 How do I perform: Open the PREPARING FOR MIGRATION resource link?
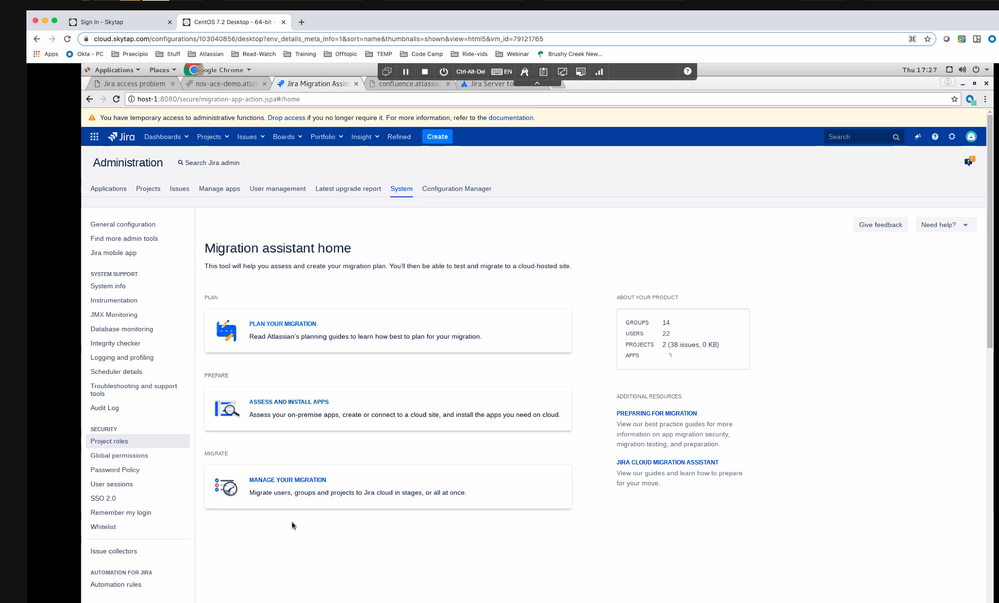tap(656, 413)
